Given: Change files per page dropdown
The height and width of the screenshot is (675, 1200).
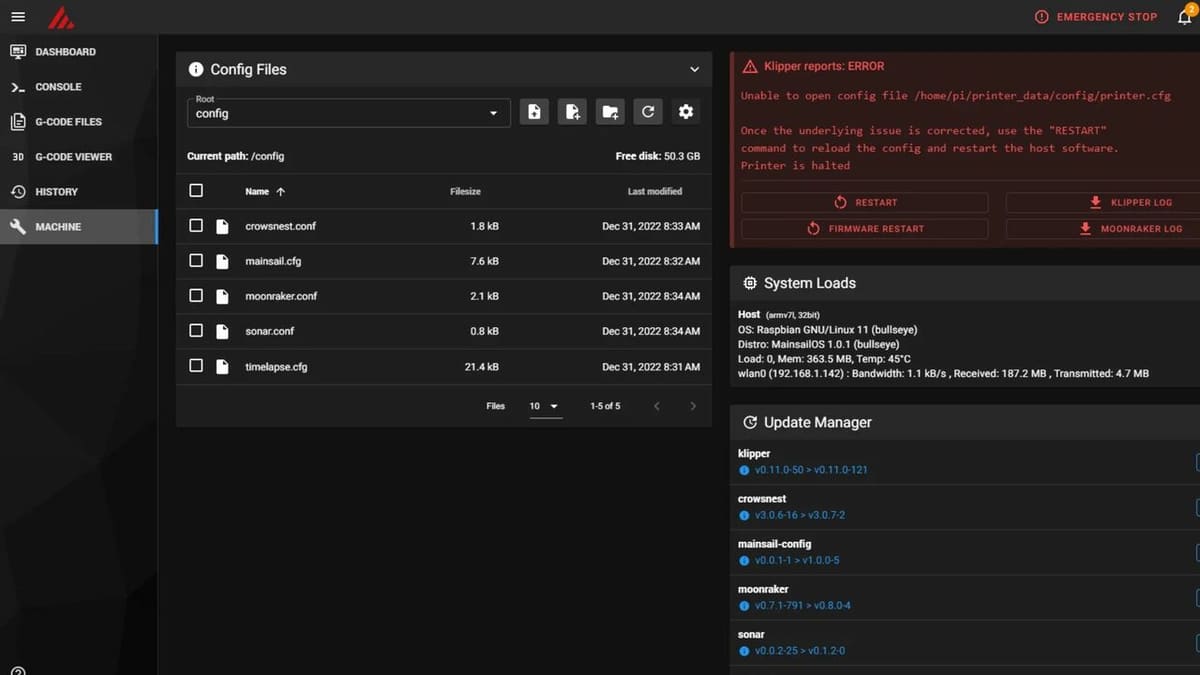Looking at the screenshot, I should point(545,406).
